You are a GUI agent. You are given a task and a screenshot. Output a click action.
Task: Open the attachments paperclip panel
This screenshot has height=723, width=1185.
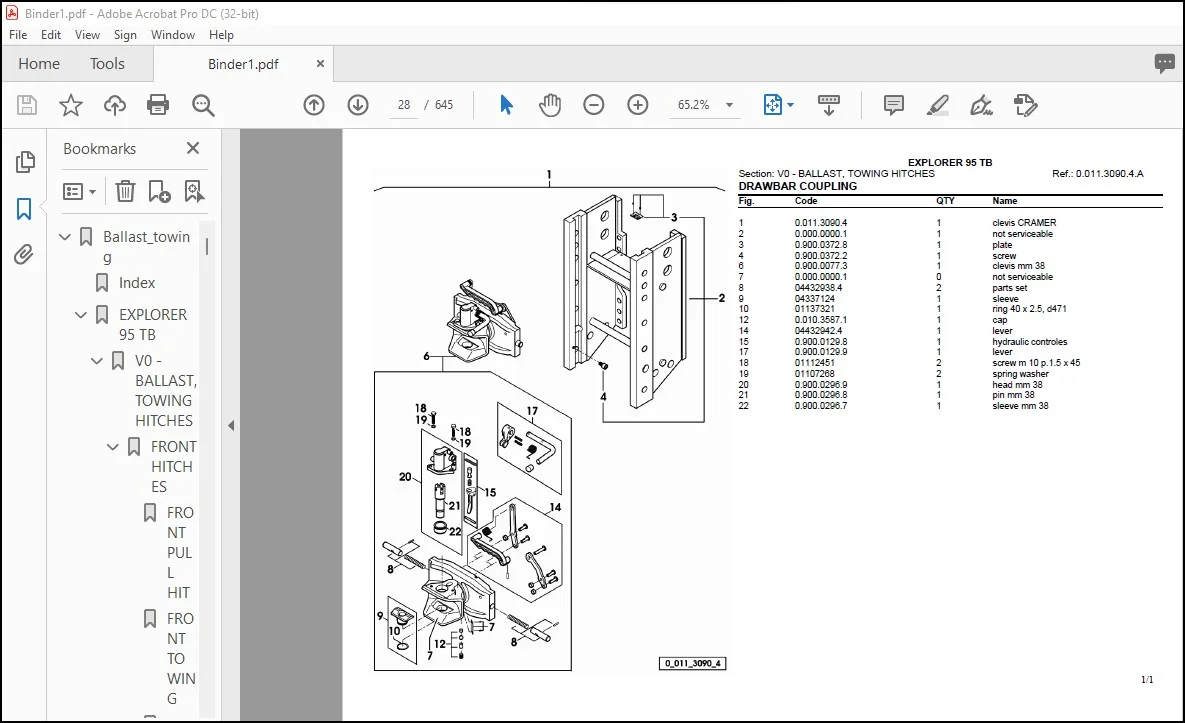(24, 255)
